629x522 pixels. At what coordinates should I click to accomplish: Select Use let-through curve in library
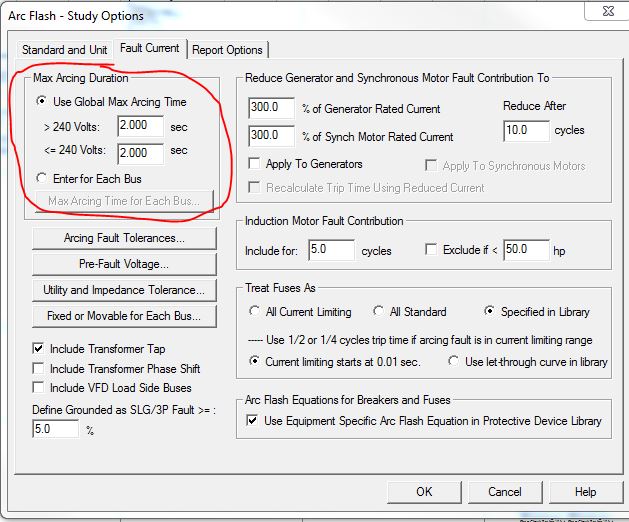tap(455, 361)
